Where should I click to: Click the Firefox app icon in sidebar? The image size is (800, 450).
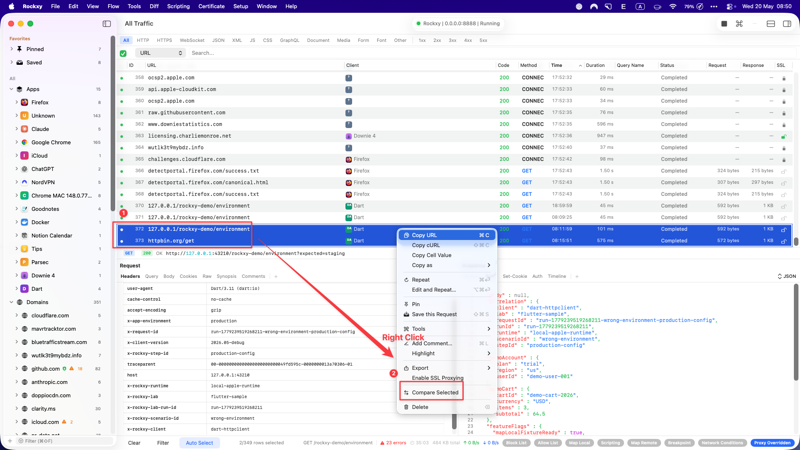24,102
